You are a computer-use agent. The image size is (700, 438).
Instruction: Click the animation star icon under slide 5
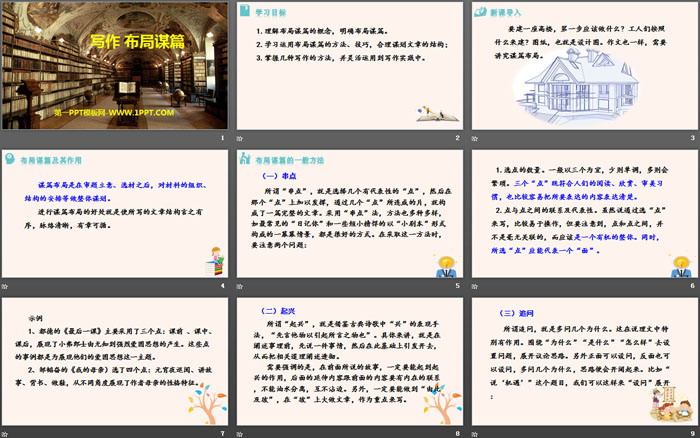pos(240,286)
